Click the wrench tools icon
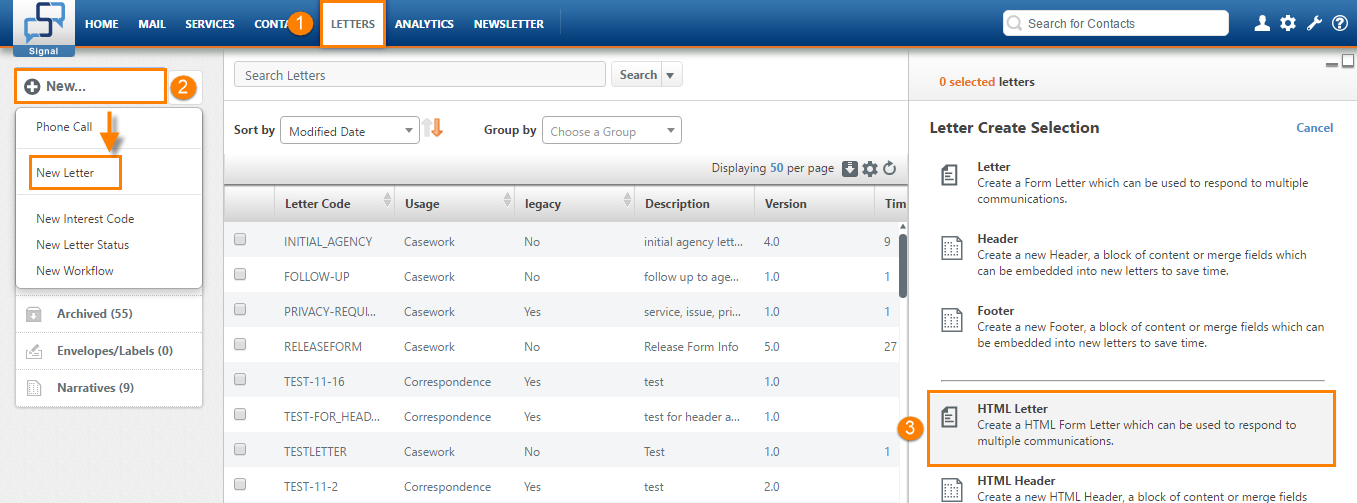 (1315, 23)
